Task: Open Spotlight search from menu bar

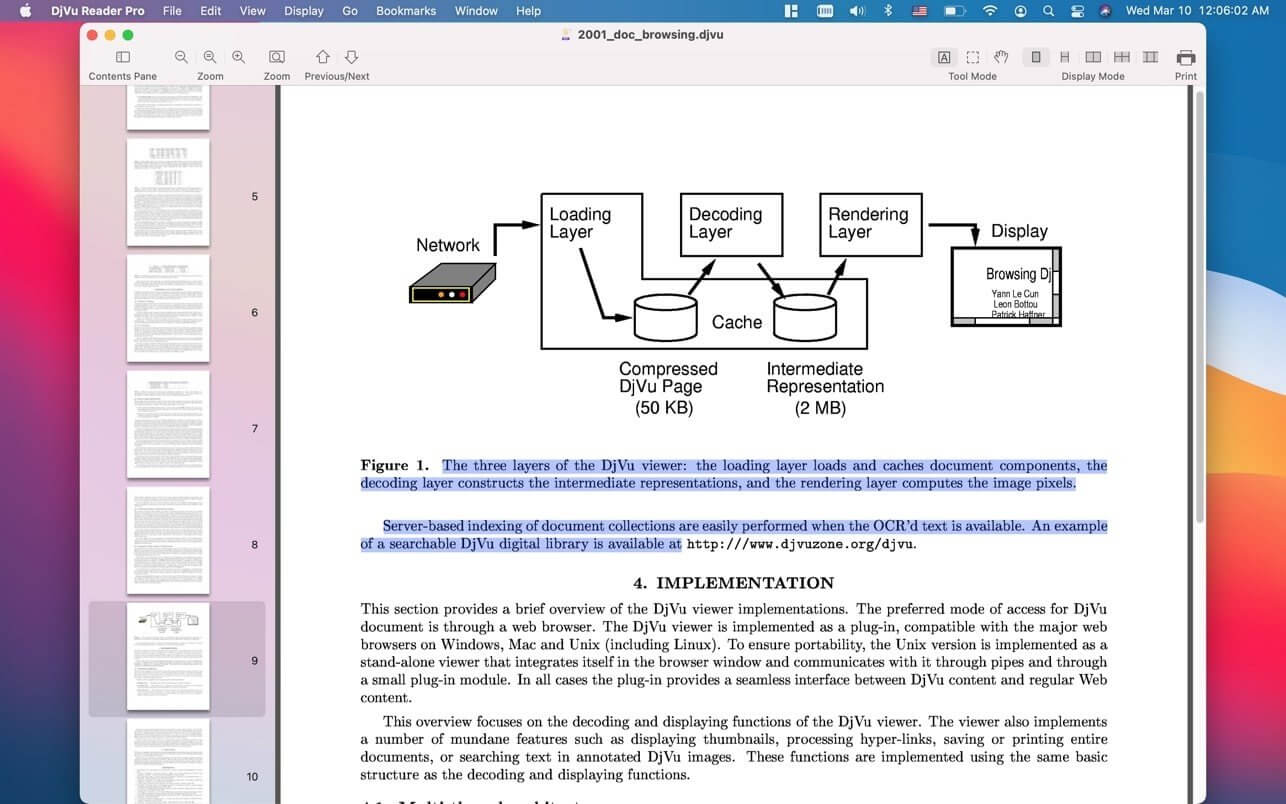Action: [x=1047, y=11]
